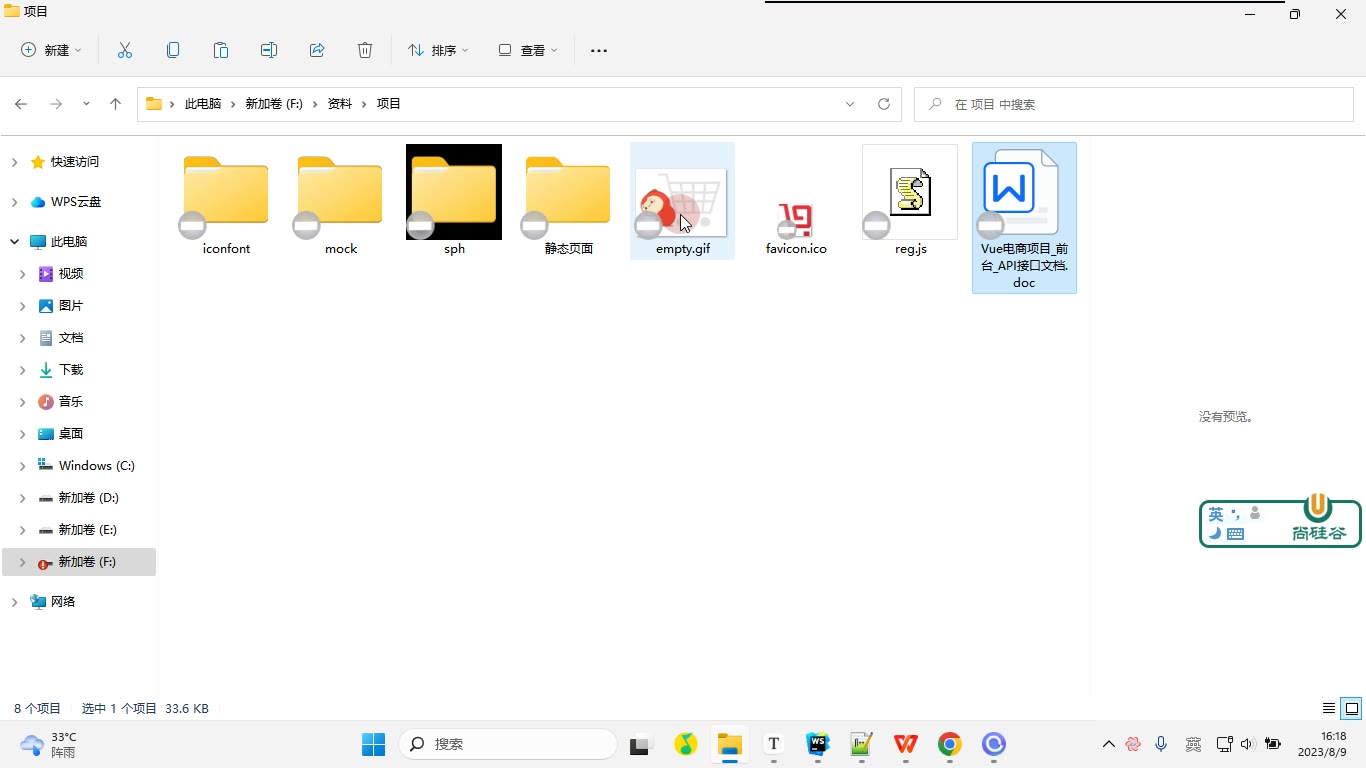Open the 新建 dropdown menu
This screenshot has height=768, width=1366.
pos(51,50)
